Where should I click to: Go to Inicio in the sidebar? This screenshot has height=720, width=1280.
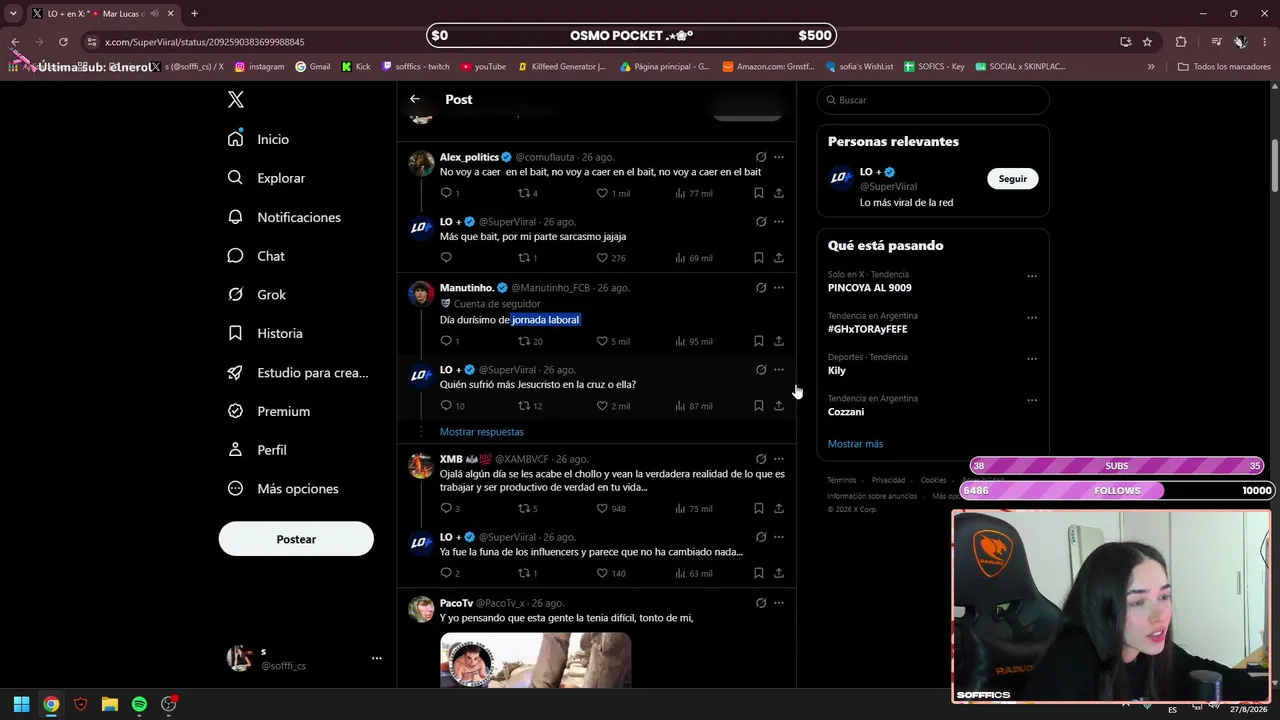coord(259,139)
